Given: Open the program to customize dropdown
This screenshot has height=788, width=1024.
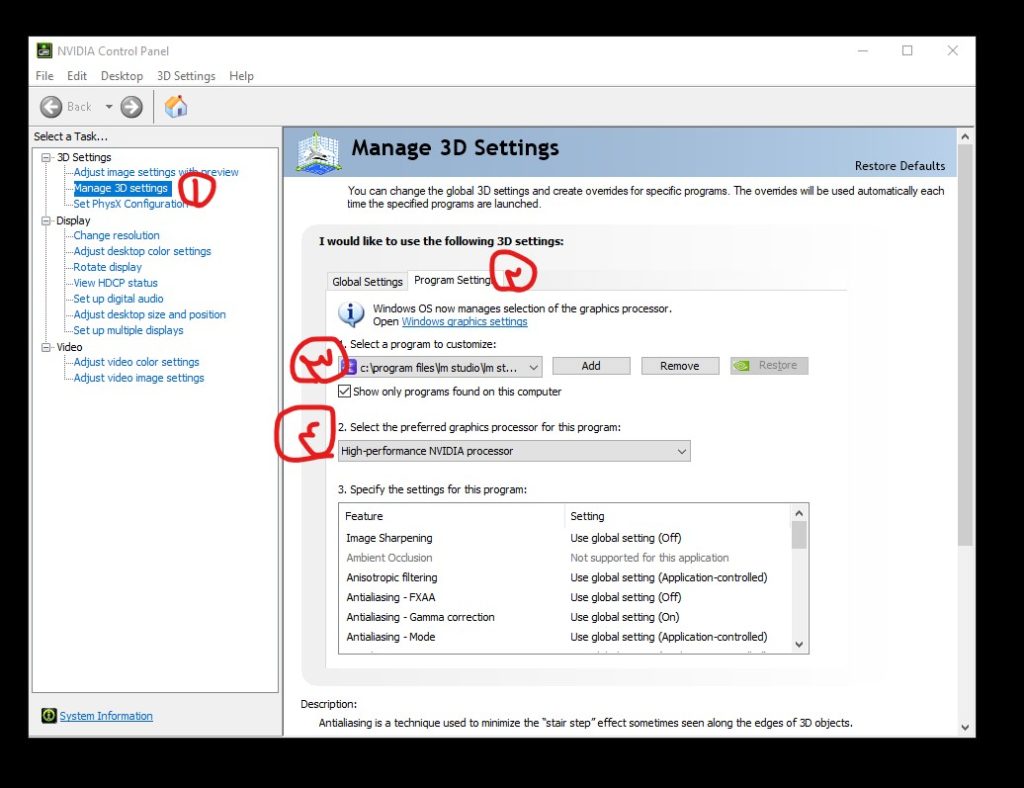Looking at the screenshot, I should coord(534,367).
